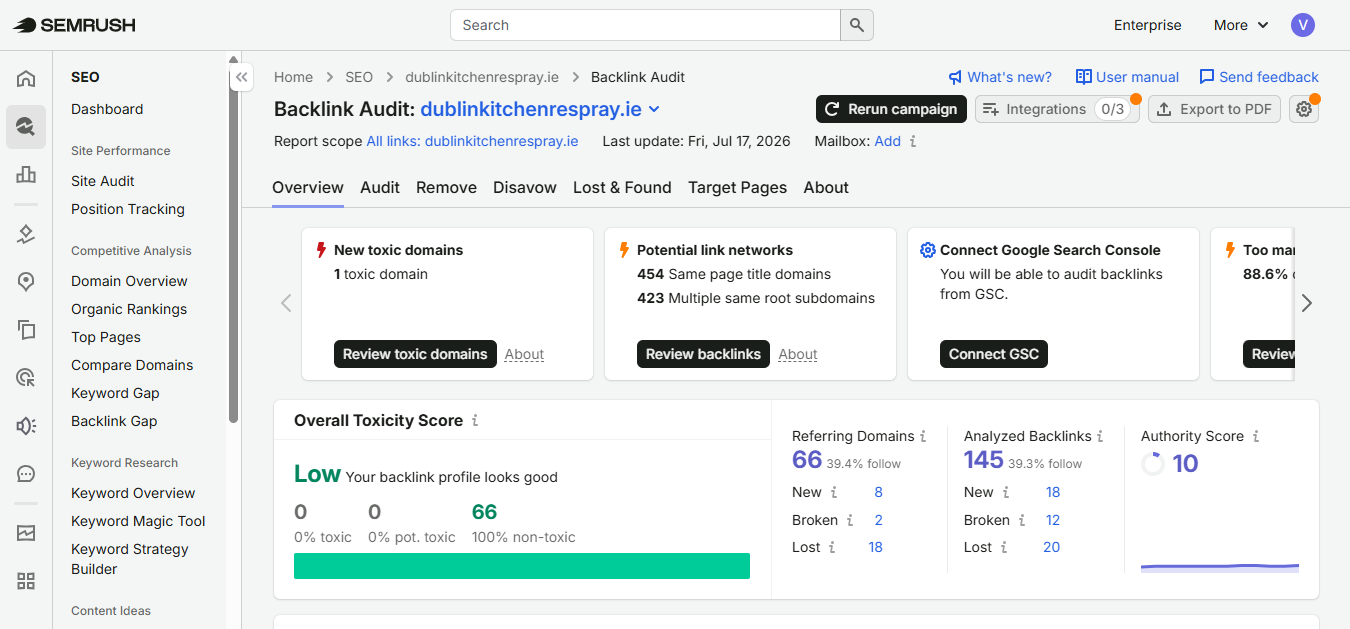Click Rerun campaign button

(891, 109)
